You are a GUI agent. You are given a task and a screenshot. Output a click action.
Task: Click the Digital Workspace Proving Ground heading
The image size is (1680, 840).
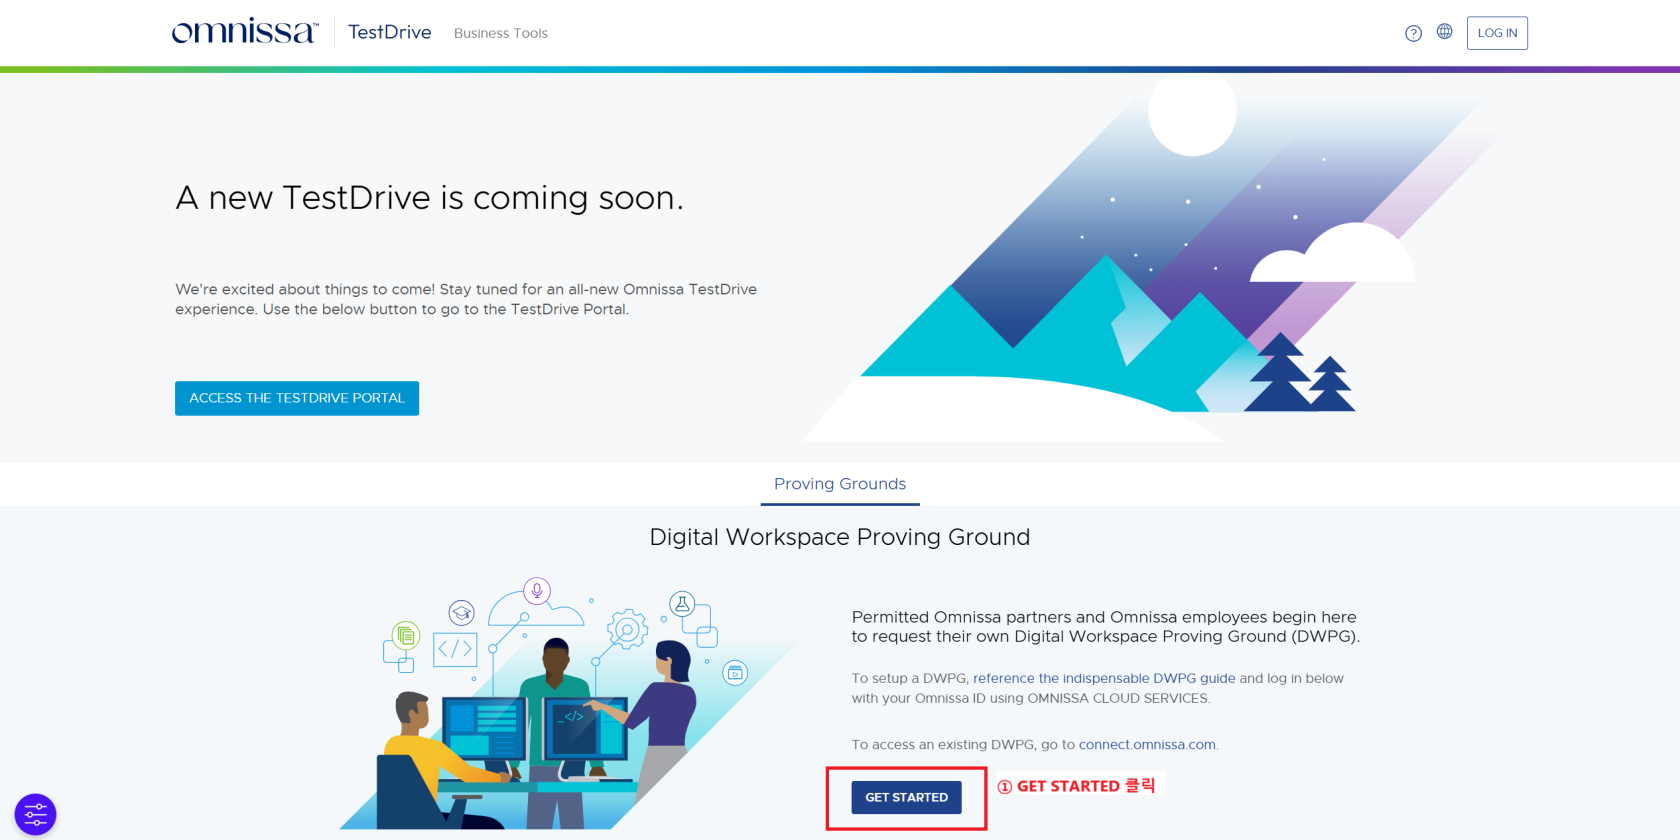(840, 537)
